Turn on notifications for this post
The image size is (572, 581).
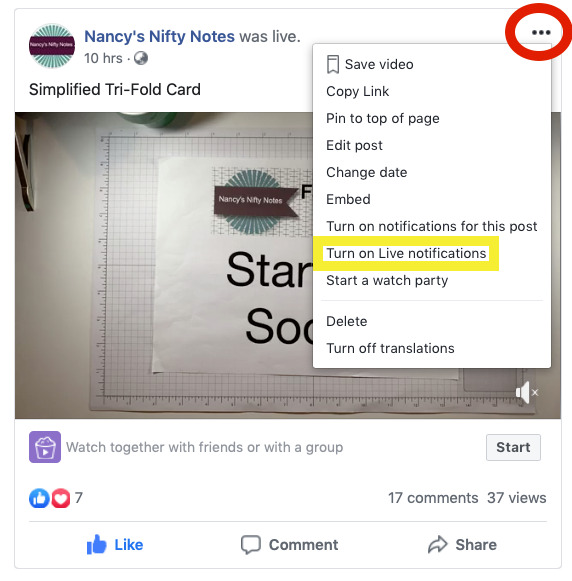(x=432, y=226)
